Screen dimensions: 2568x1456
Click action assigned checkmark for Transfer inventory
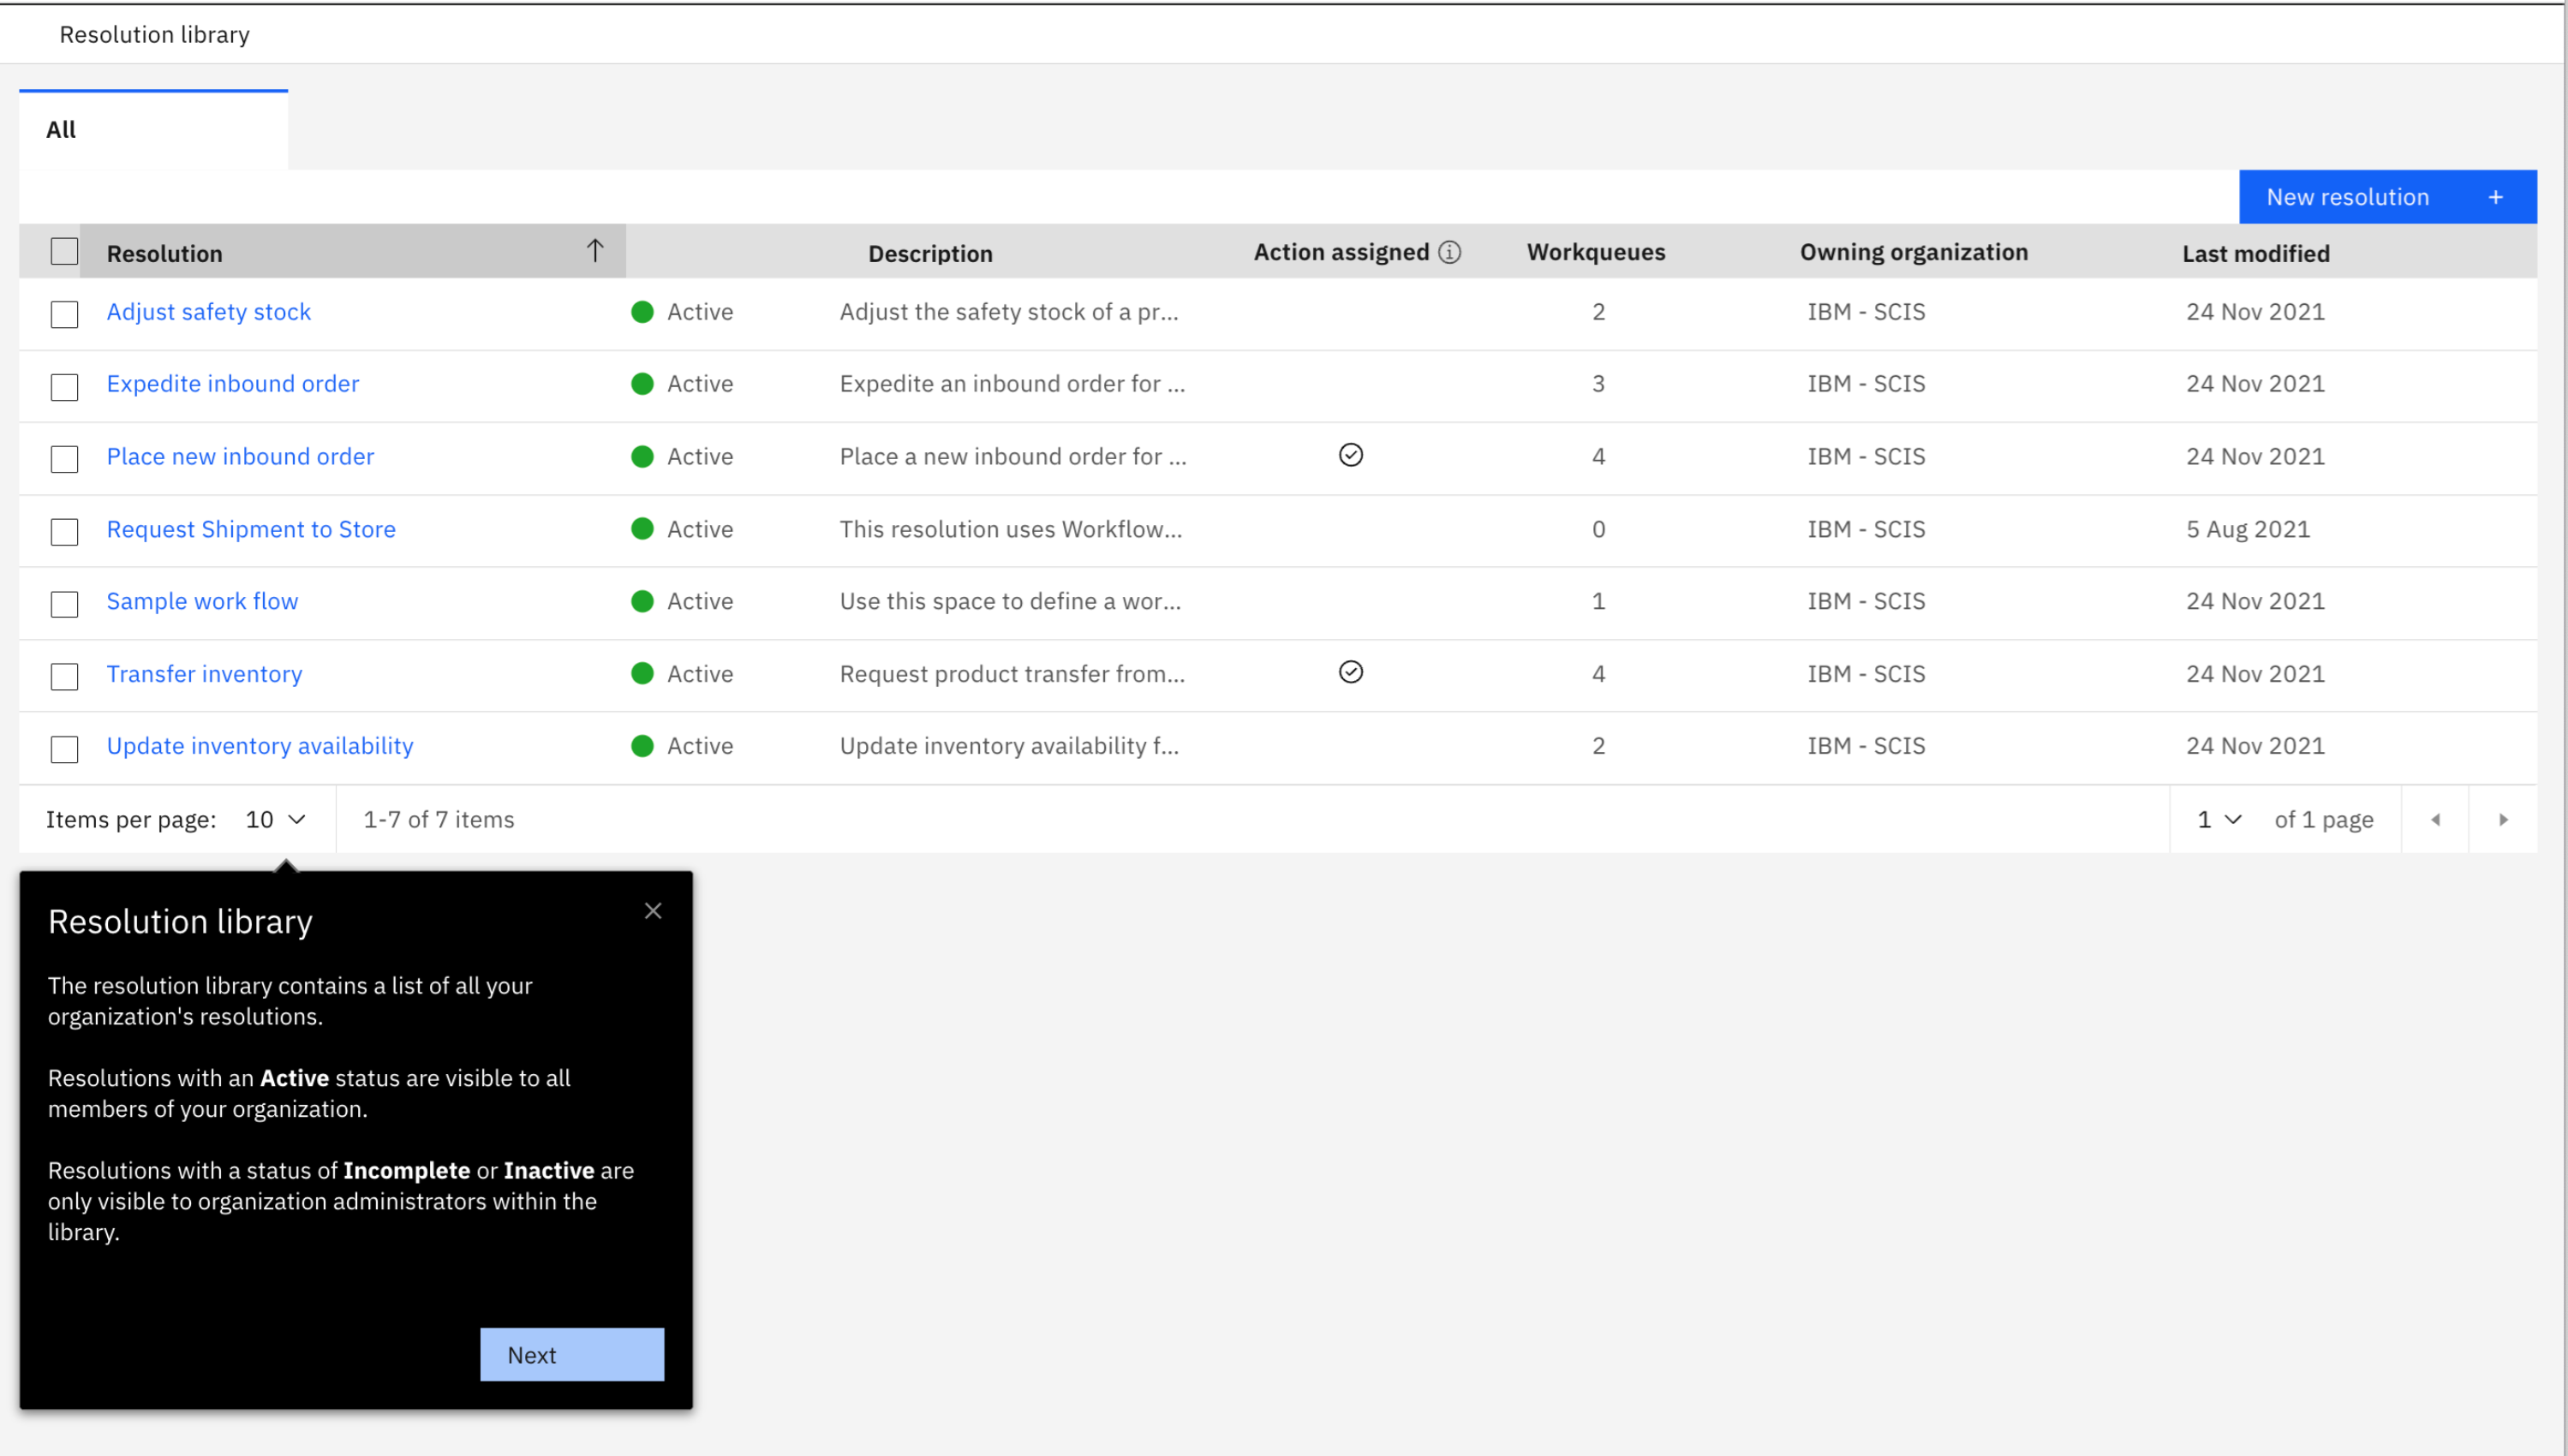pos(1350,672)
